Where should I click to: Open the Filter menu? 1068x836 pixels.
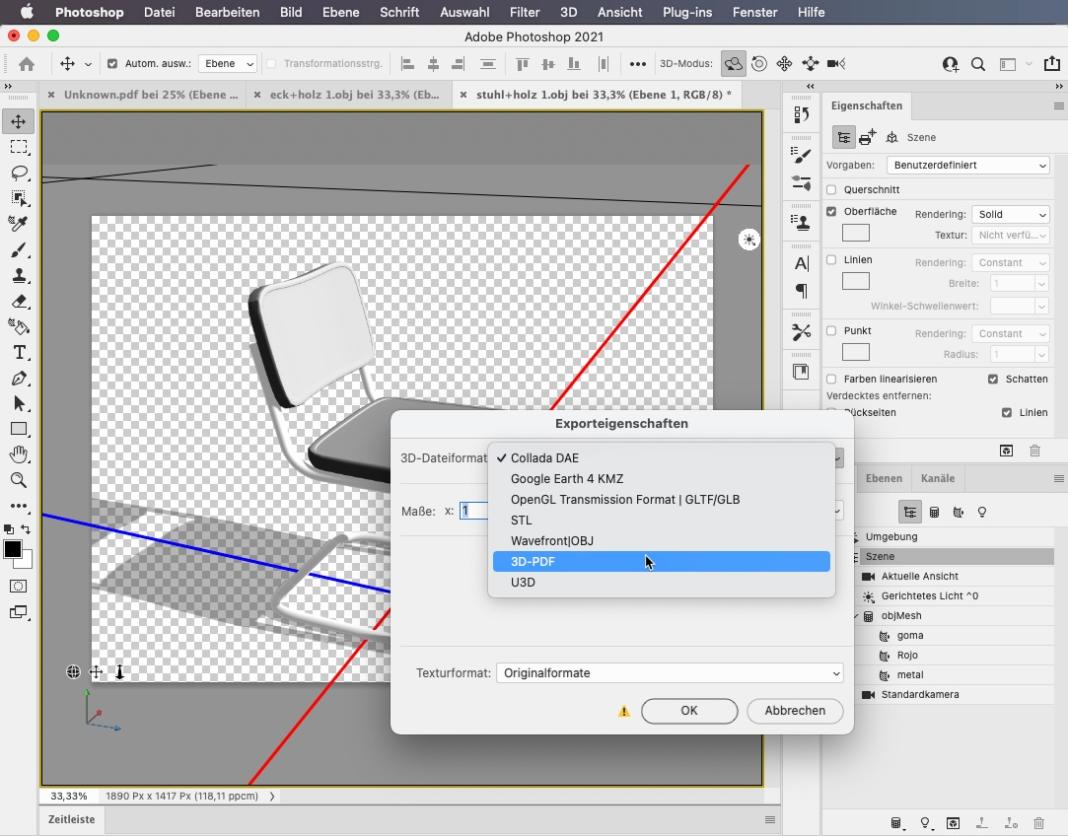coord(524,12)
